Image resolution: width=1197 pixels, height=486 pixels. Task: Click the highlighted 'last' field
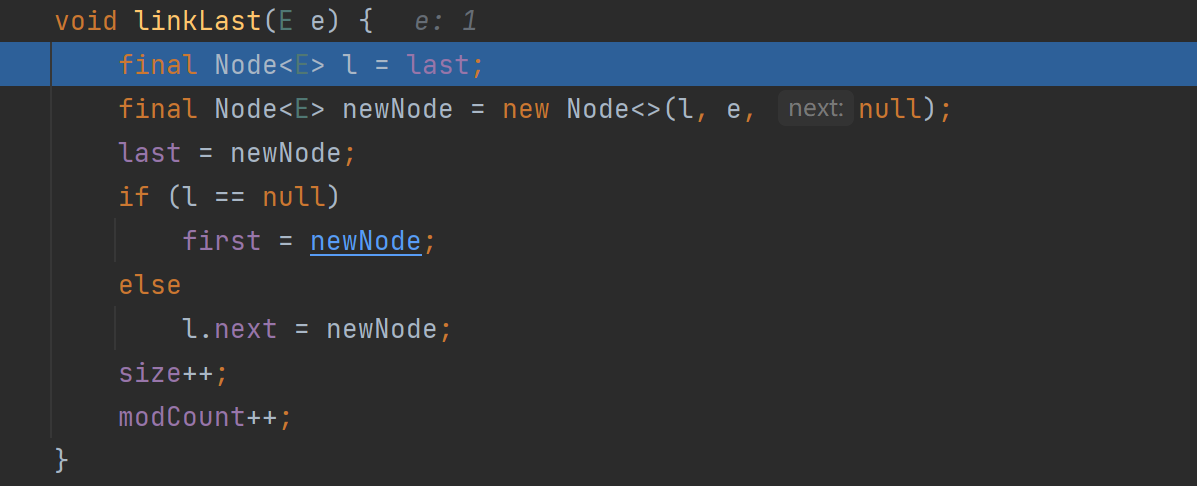(x=438, y=65)
